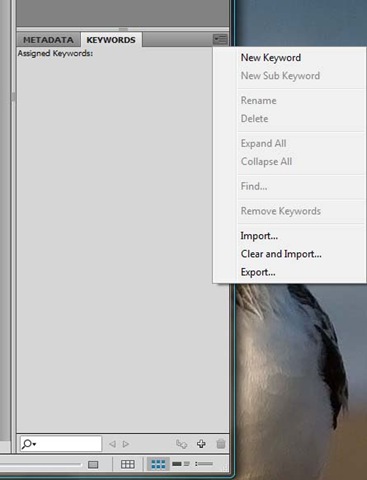This screenshot has width=367, height=480.
Task: Select the Keywords tab
Action: pyautogui.click(x=111, y=40)
